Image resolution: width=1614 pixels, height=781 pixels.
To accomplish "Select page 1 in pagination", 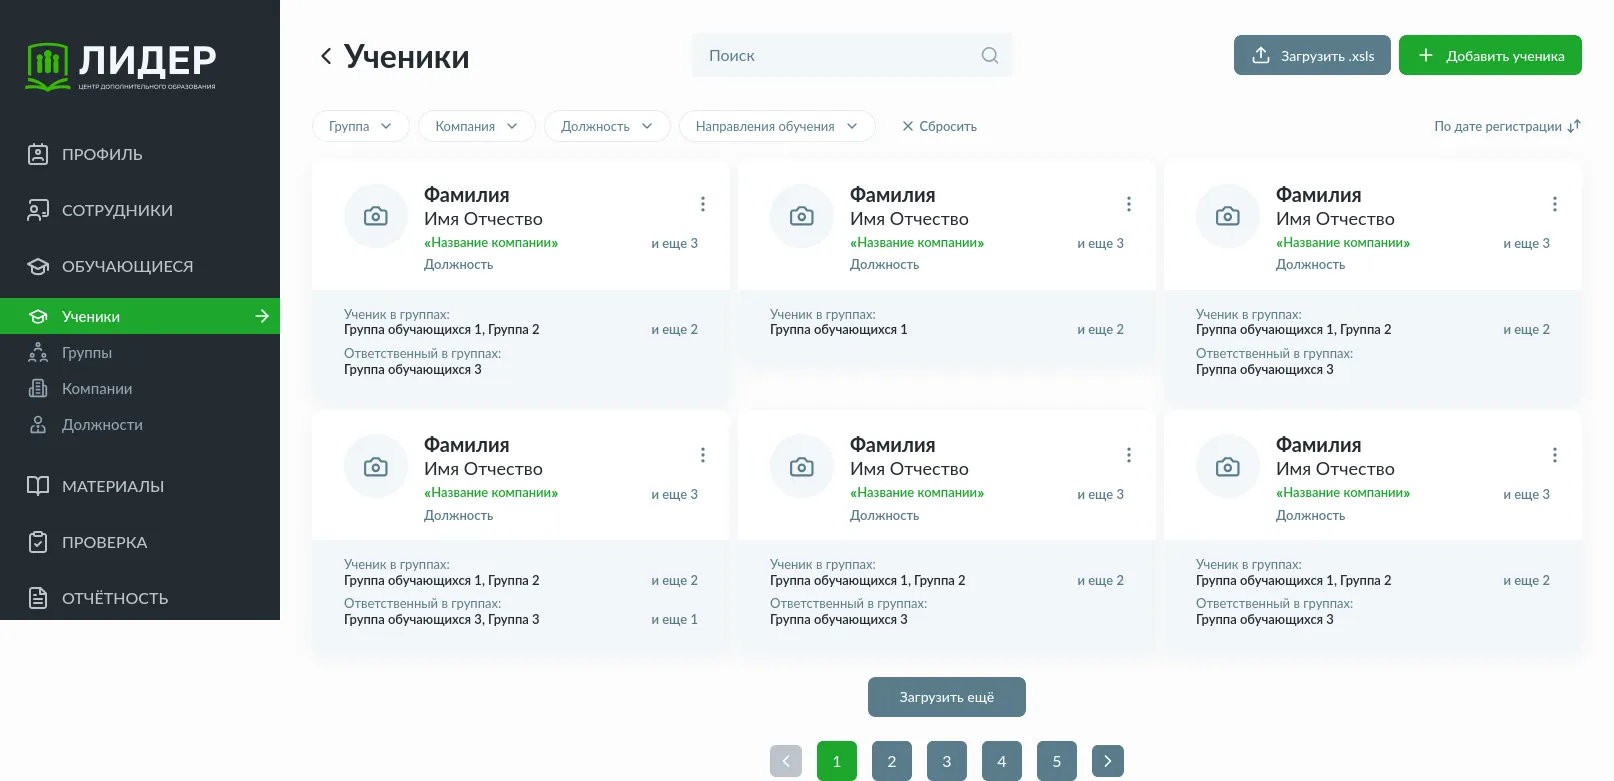I will (x=837, y=761).
